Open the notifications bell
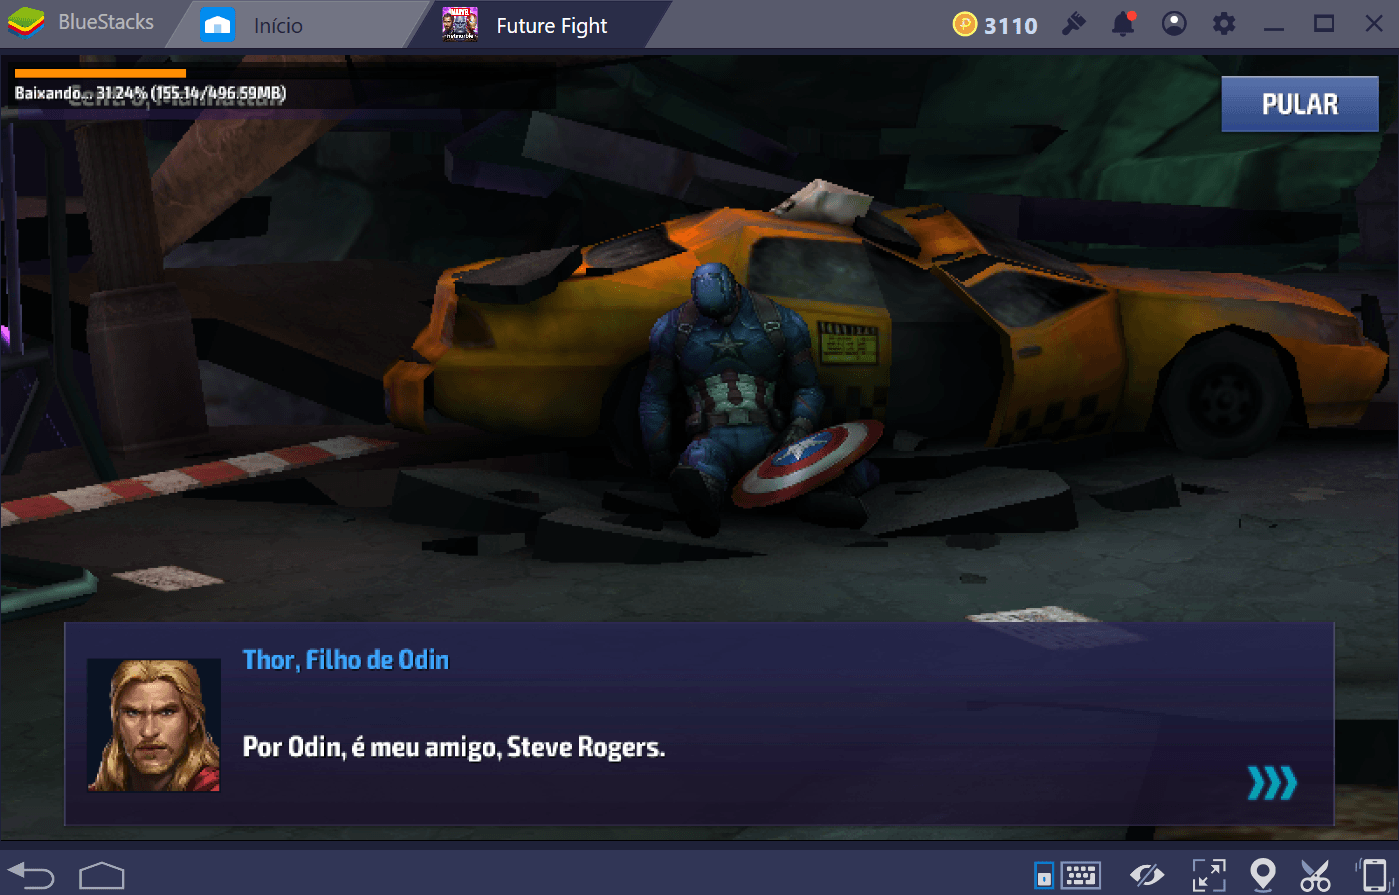This screenshot has width=1399, height=895. (1124, 24)
